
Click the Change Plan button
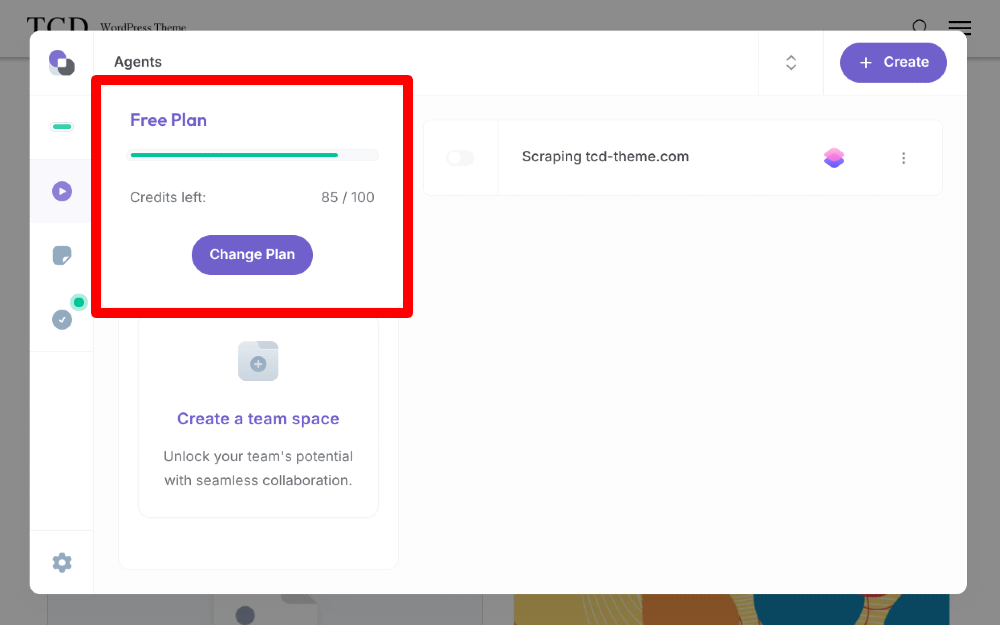pyautogui.click(x=253, y=254)
